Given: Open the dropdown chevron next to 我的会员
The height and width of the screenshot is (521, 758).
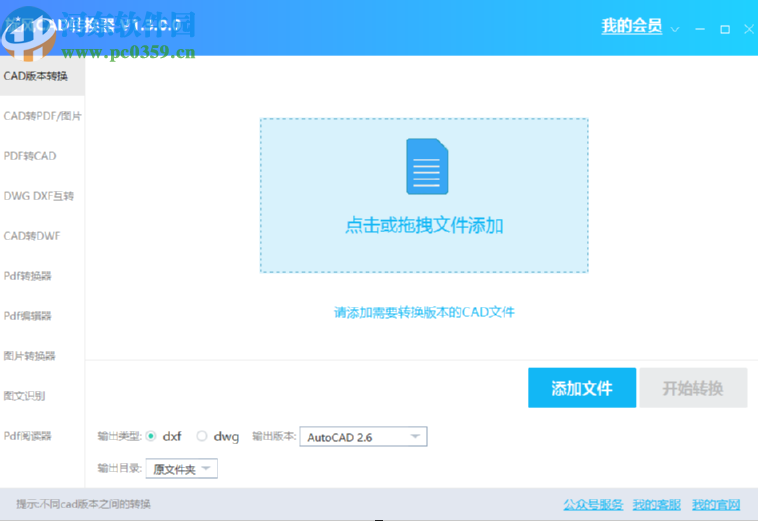Looking at the screenshot, I should pos(675,29).
